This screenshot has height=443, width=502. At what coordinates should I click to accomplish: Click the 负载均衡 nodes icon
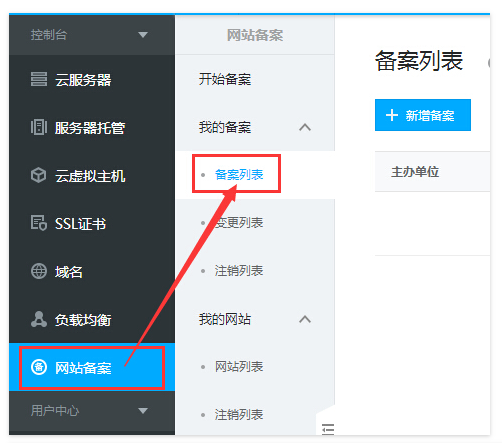39,319
